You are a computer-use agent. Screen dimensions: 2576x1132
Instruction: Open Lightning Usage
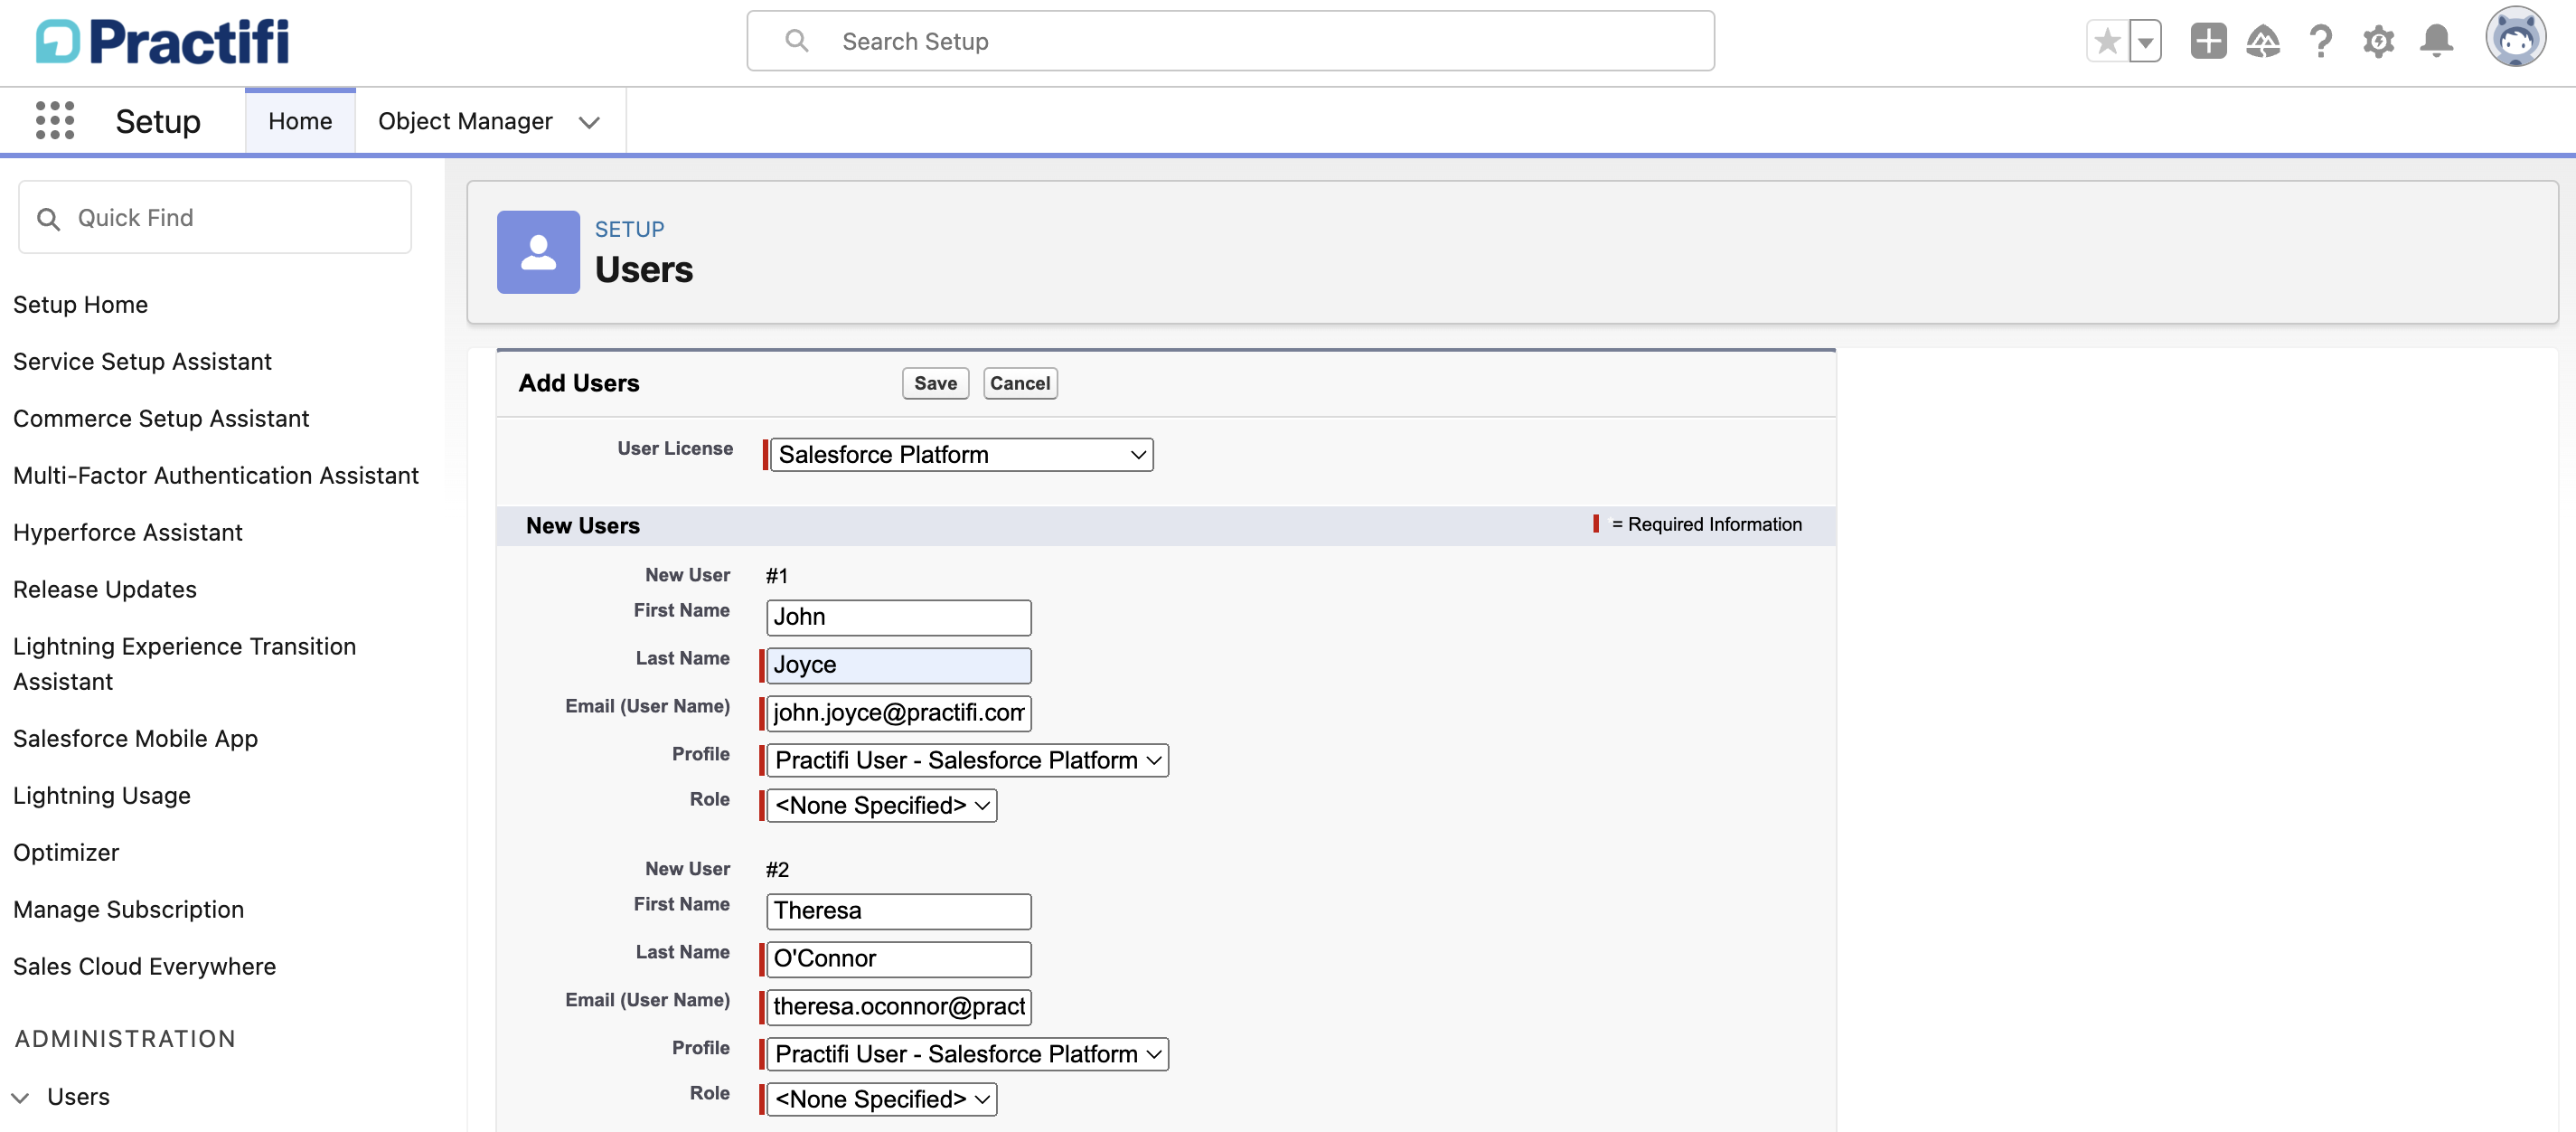pyautogui.click(x=102, y=795)
